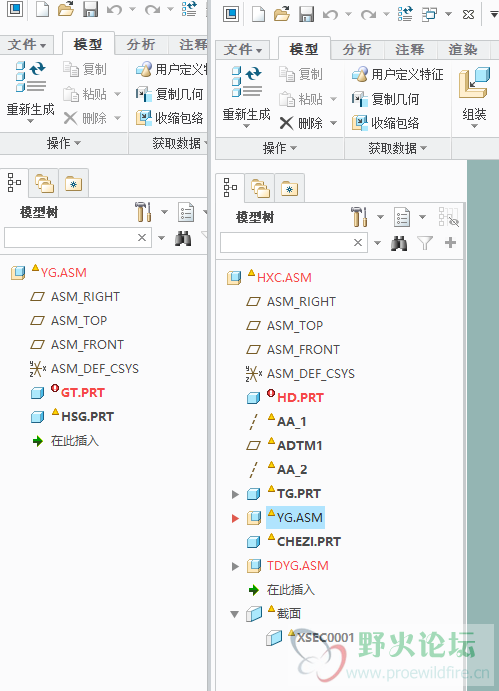Image resolution: width=499 pixels, height=691 pixels.
Task: Click Open folder icon in right window
Action: pyautogui.click(x=282, y=14)
